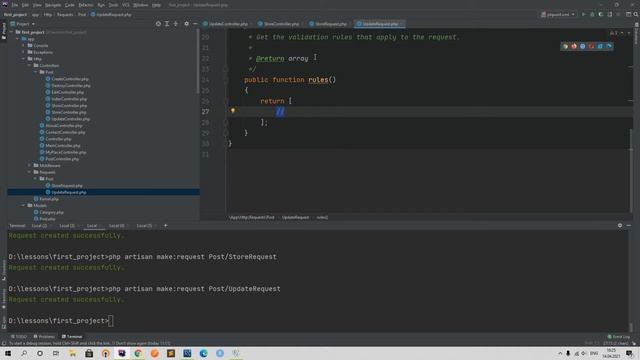Click the collapse all icon in Project panel

click(x=176, y=24)
